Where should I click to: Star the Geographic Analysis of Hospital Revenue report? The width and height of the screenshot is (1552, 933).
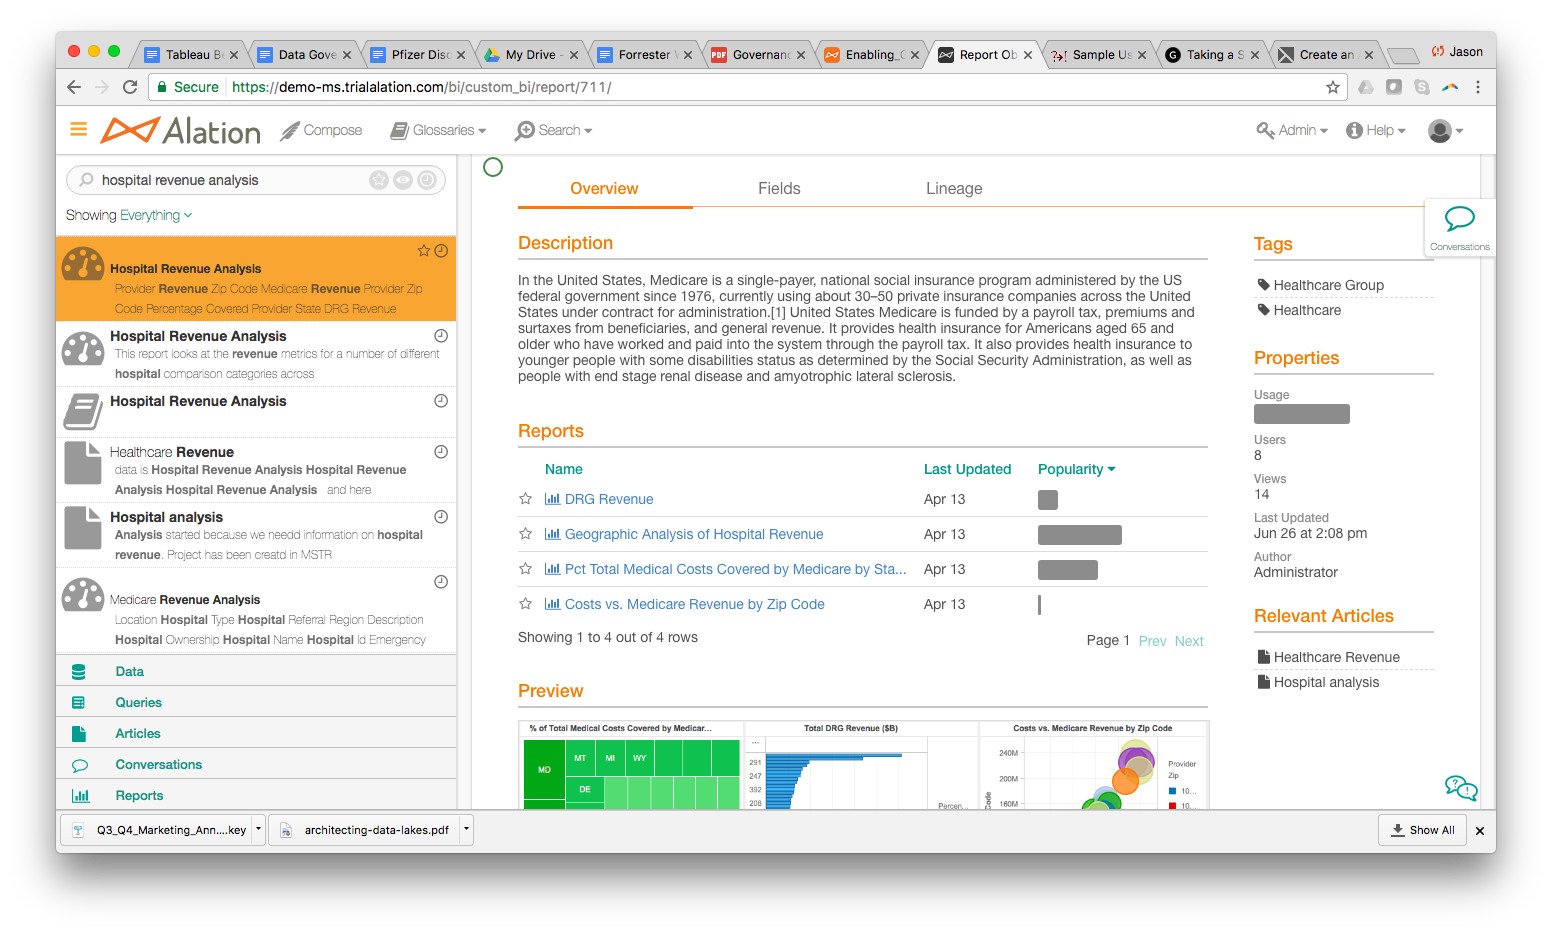coord(525,534)
